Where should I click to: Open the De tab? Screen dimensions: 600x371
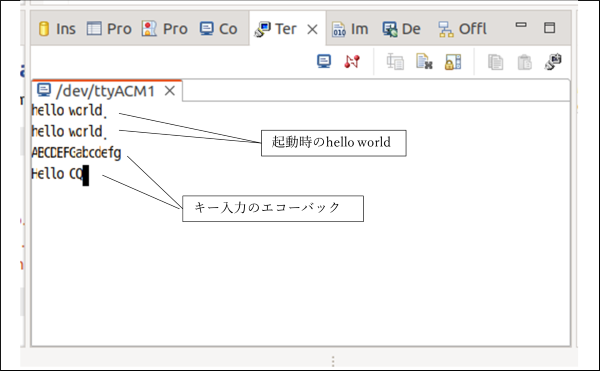tap(401, 29)
